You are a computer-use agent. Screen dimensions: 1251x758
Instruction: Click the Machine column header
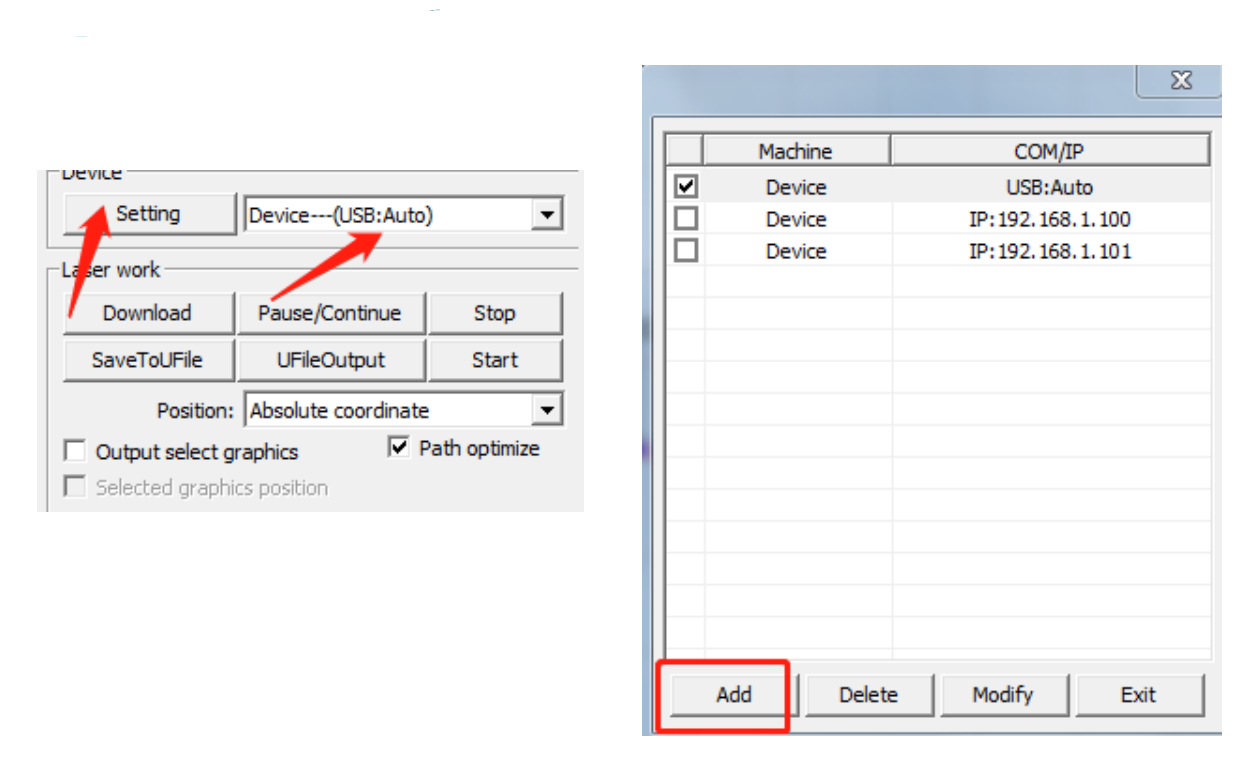click(795, 151)
